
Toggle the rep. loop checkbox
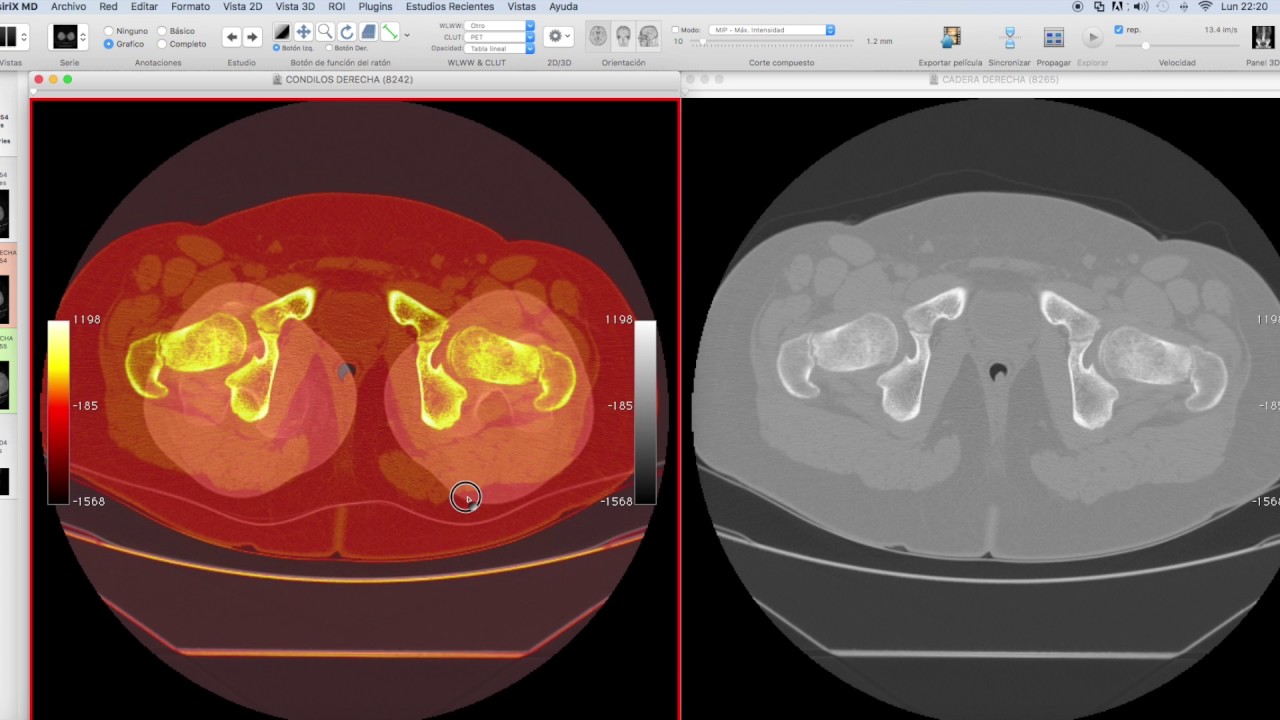coord(1118,30)
